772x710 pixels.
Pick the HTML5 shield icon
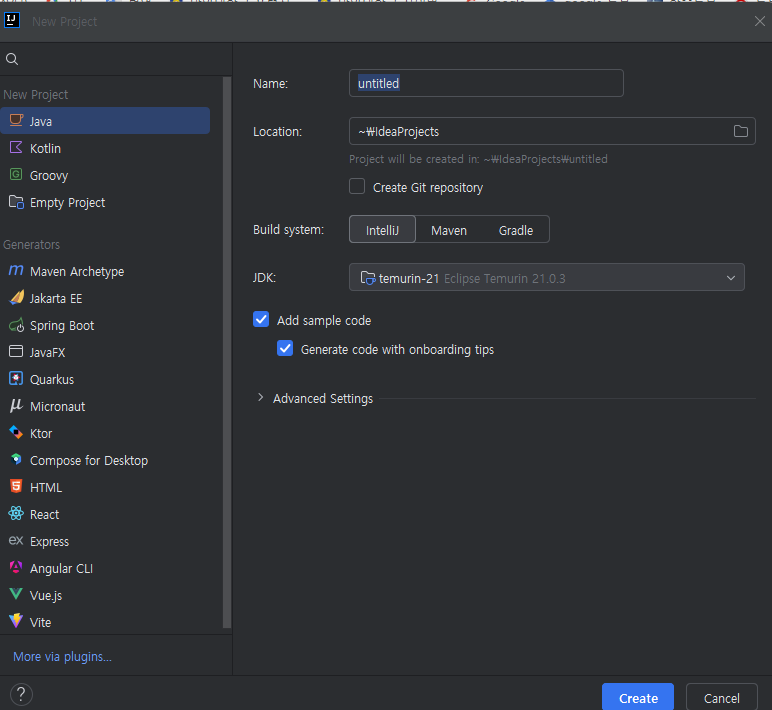16,486
